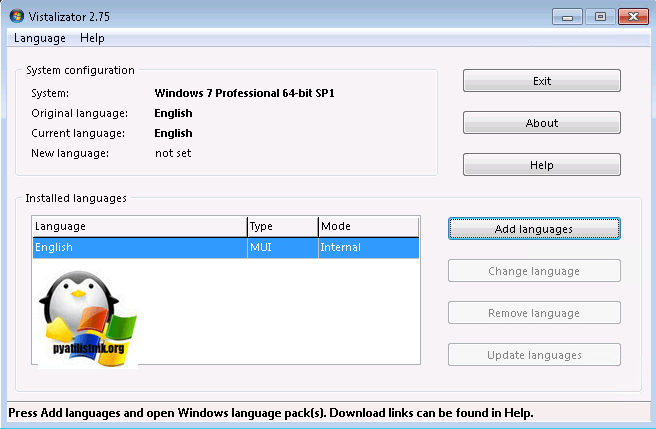This screenshot has height=429, width=656.
Task: Click the disabled Change language button
Action: pos(534,271)
